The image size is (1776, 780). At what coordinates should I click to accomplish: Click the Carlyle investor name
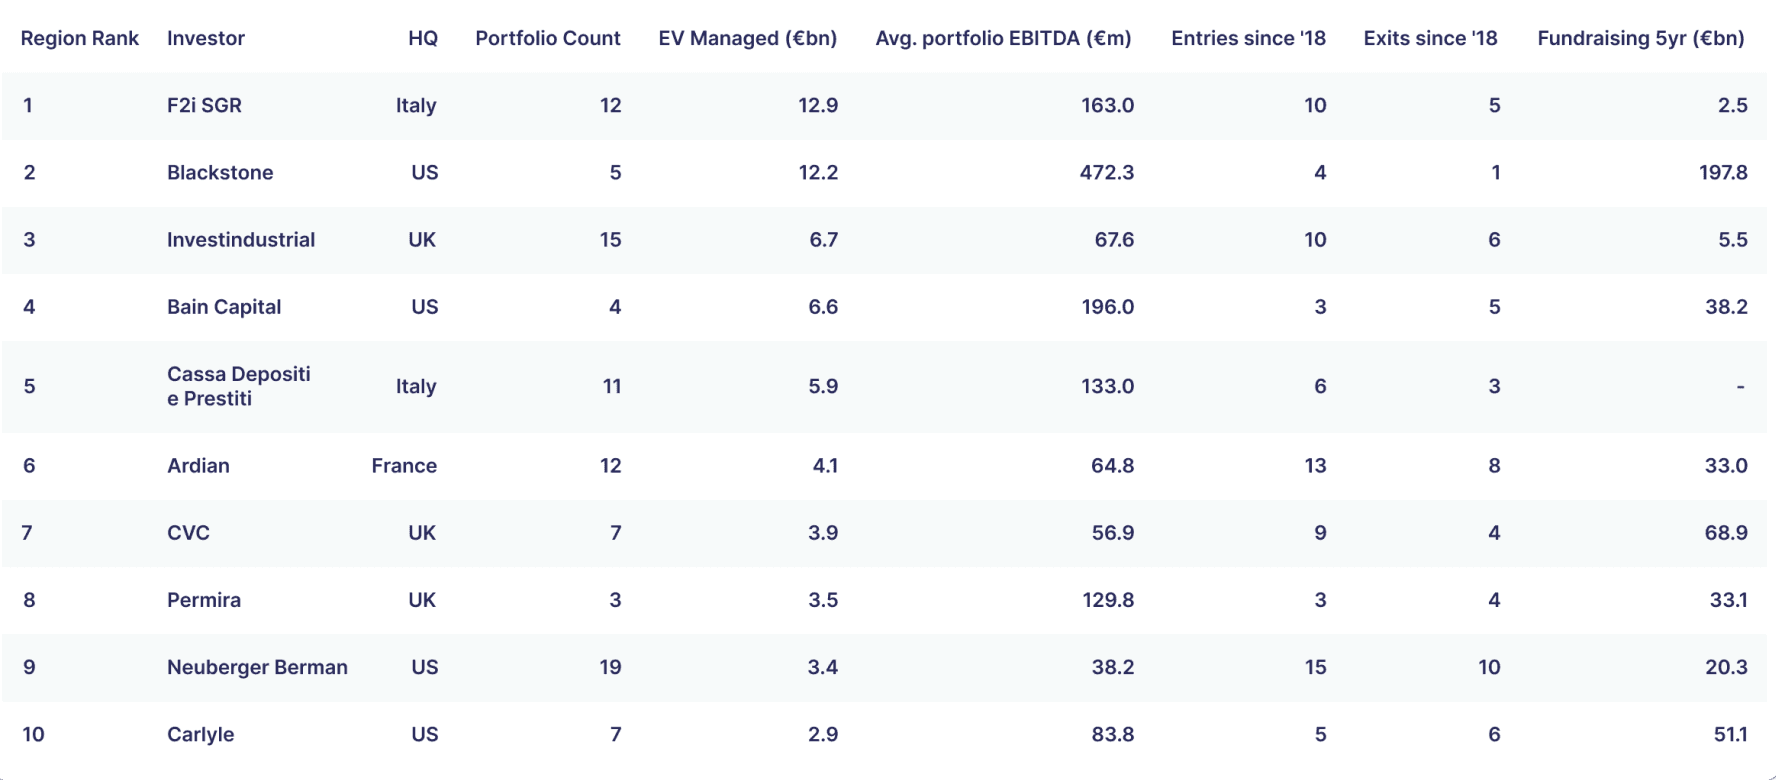click(201, 734)
